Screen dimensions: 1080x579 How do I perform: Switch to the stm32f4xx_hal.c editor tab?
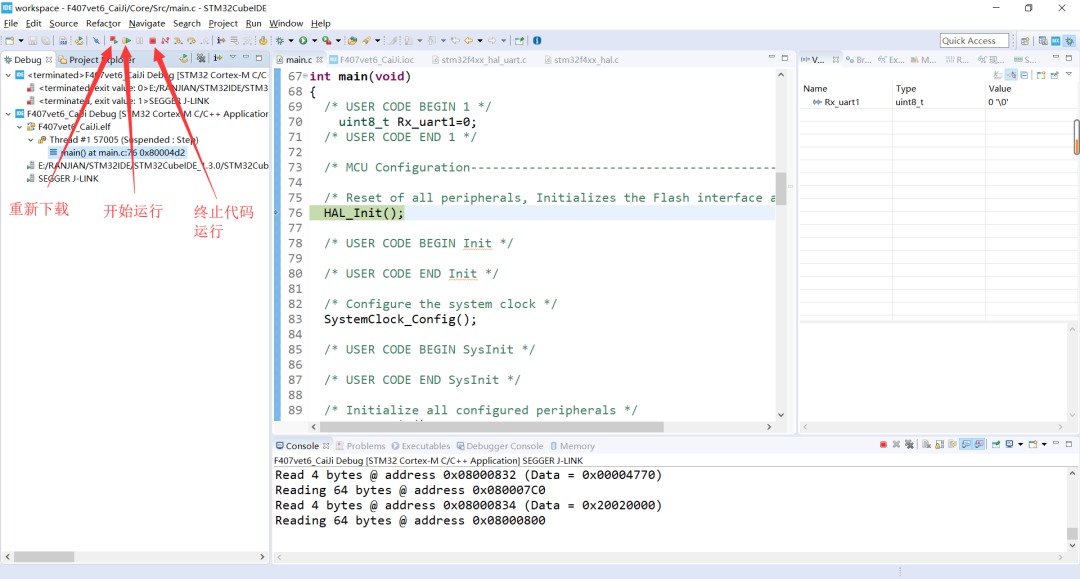pos(581,60)
